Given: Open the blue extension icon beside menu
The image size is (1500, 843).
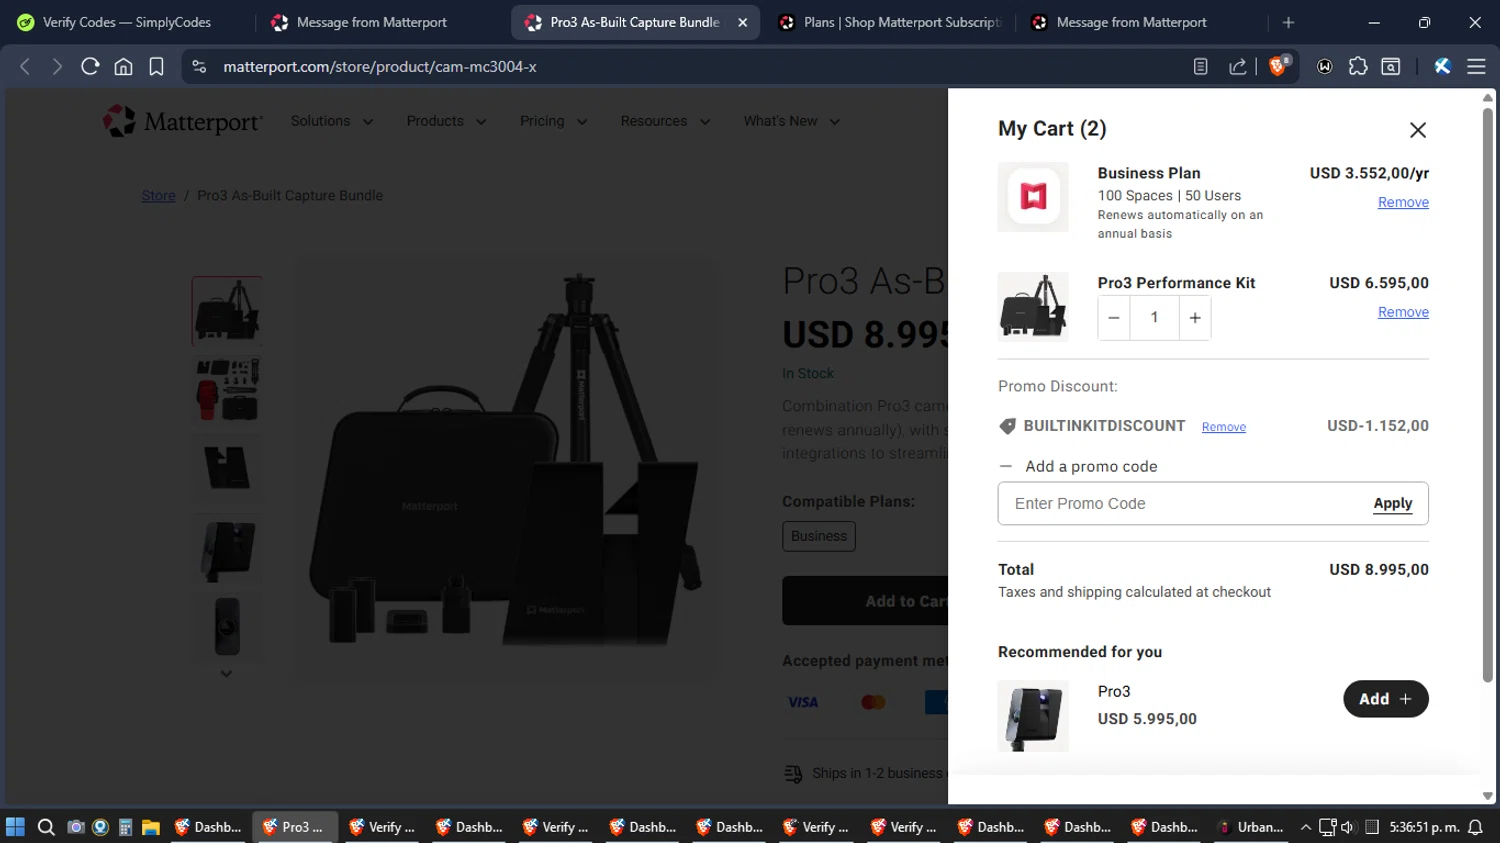Looking at the screenshot, I should click(1442, 66).
